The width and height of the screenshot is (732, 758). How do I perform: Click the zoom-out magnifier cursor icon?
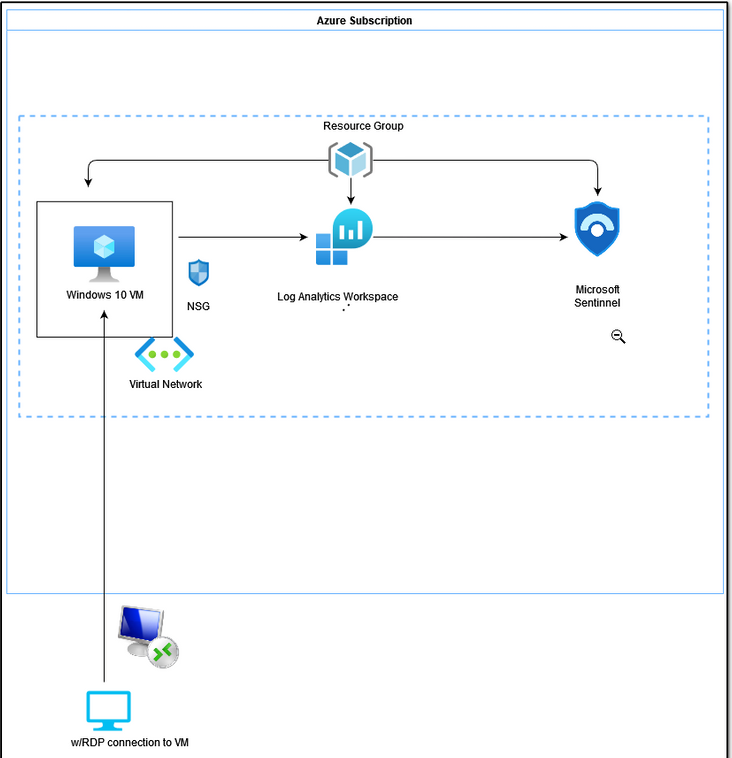pos(618,336)
